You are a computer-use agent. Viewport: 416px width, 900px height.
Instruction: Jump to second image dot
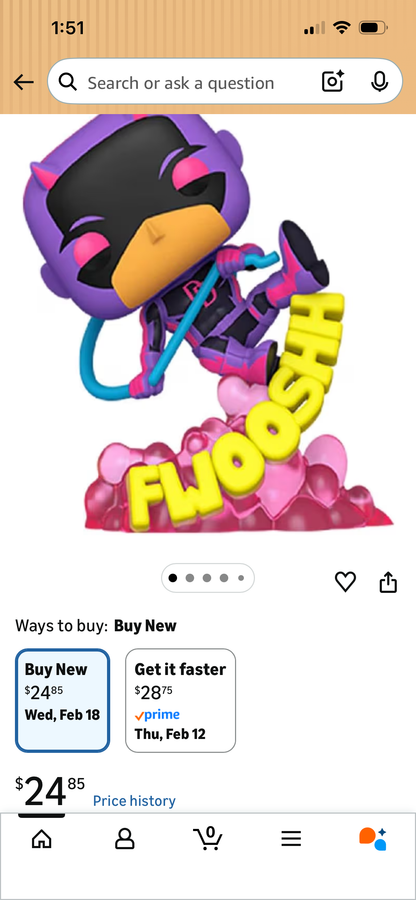click(x=190, y=578)
